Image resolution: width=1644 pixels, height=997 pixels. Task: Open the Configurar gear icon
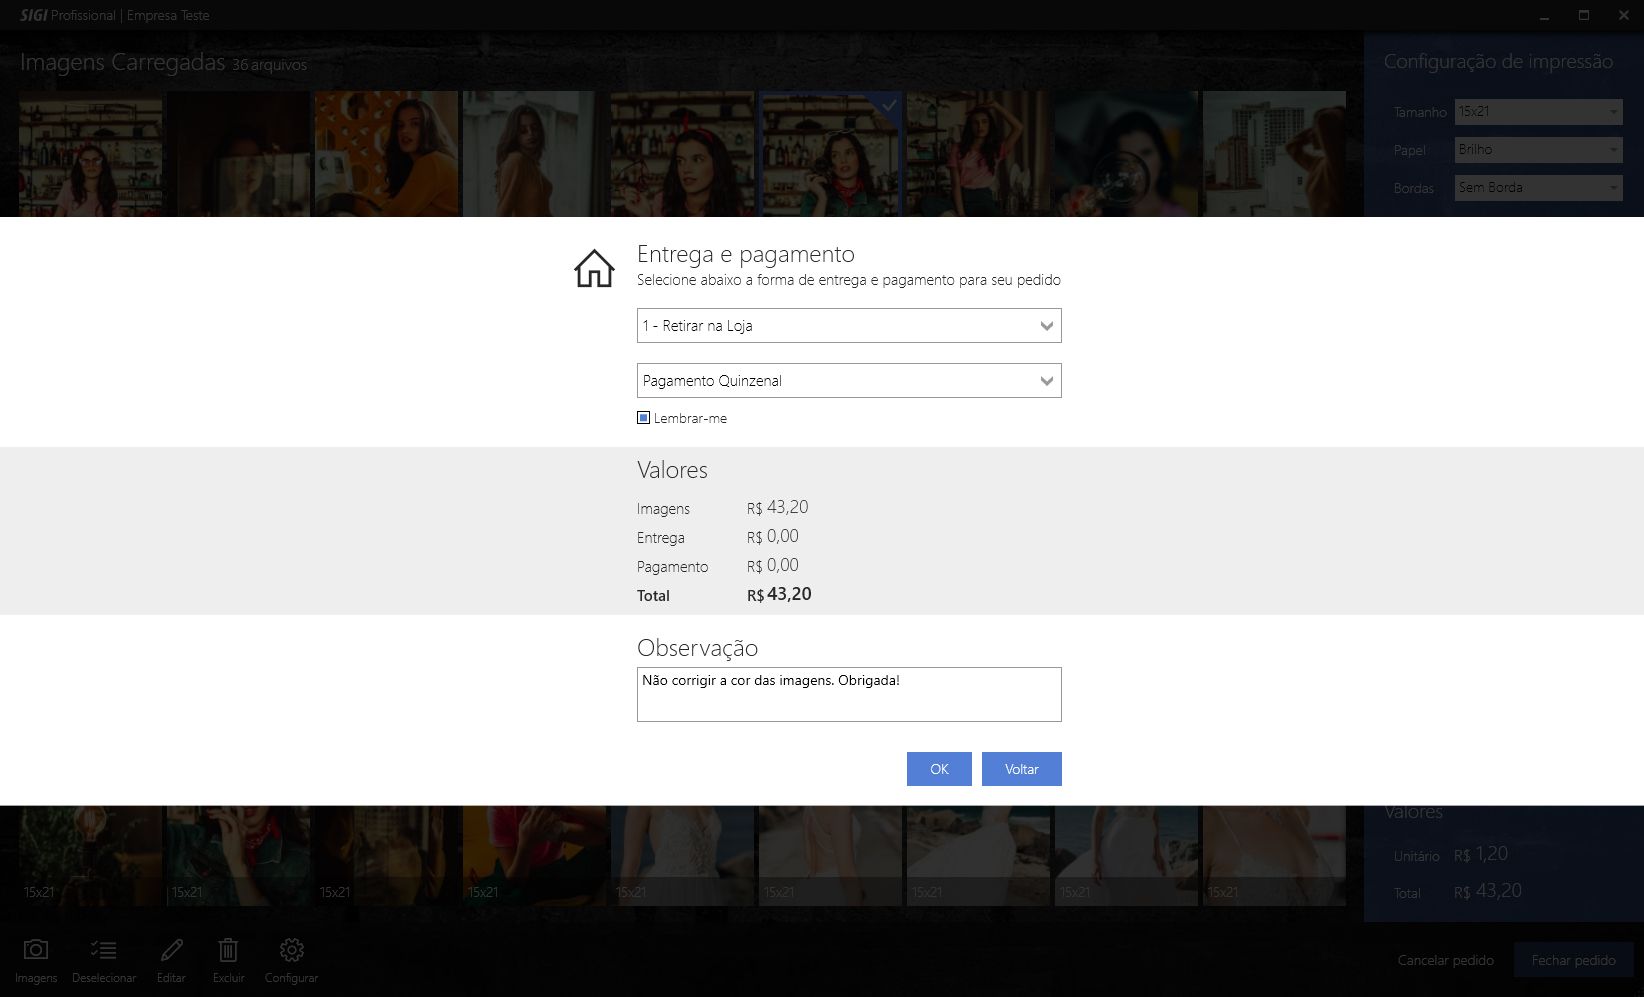tap(291, 951)
